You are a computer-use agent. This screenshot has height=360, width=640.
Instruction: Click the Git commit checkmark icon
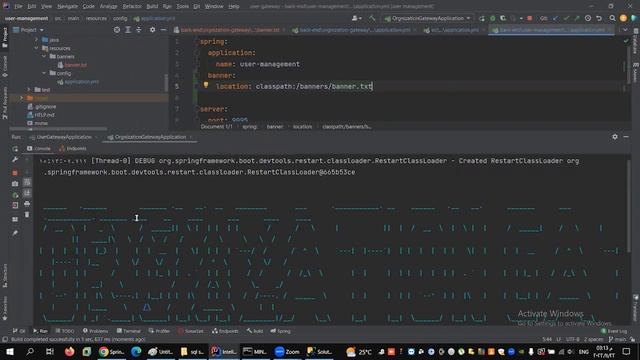coord(566,18)
